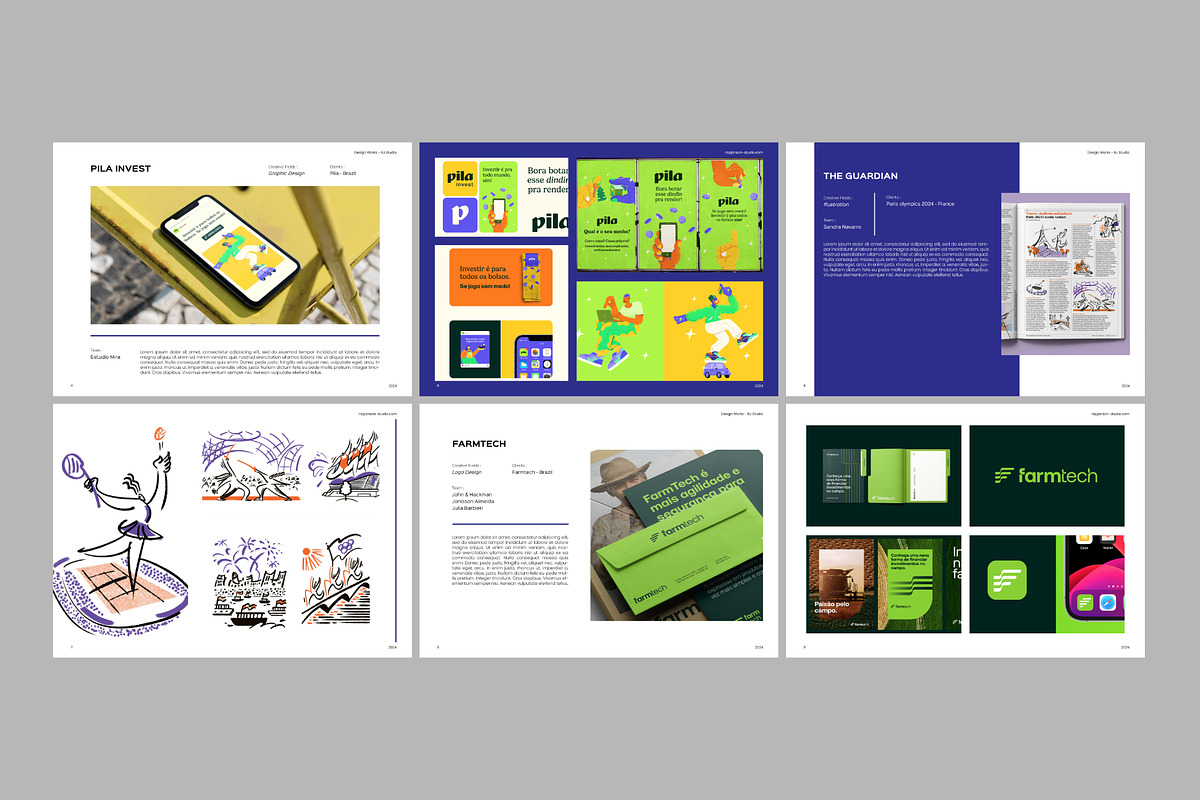
Task: Open the green farmtech envelope mockup photo
Action: [x=676, y=535]
